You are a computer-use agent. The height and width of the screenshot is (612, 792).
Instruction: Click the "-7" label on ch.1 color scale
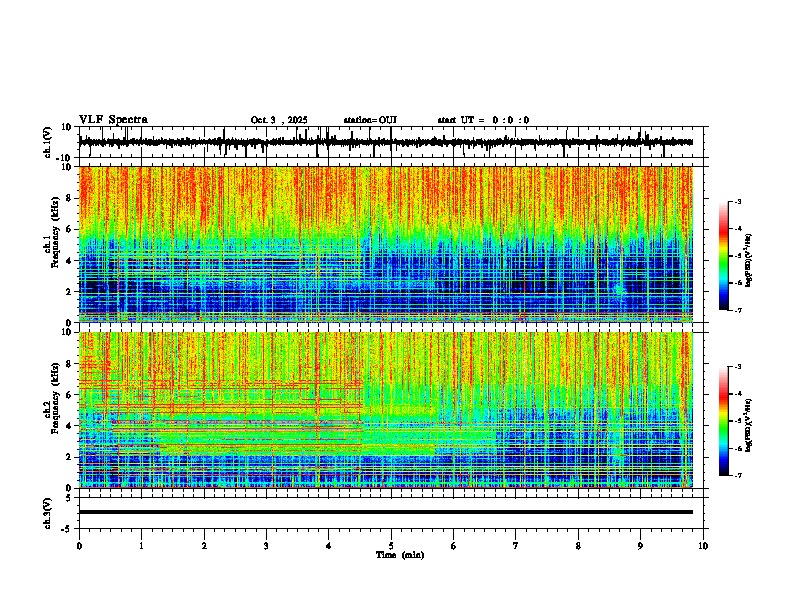pos(737,310)
